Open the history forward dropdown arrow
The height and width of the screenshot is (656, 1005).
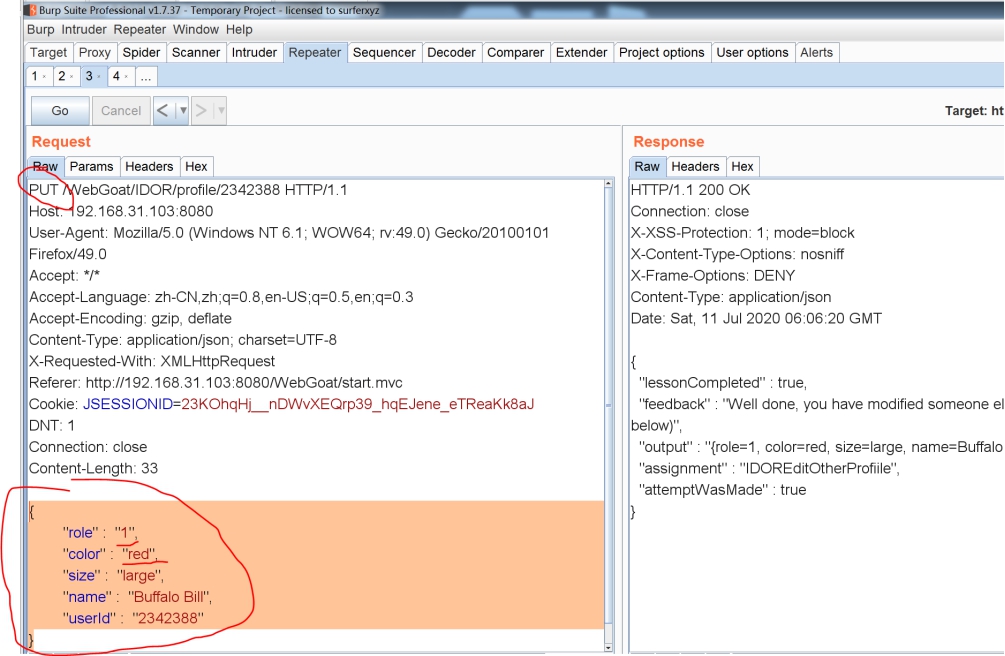click(x=220, y=110)
